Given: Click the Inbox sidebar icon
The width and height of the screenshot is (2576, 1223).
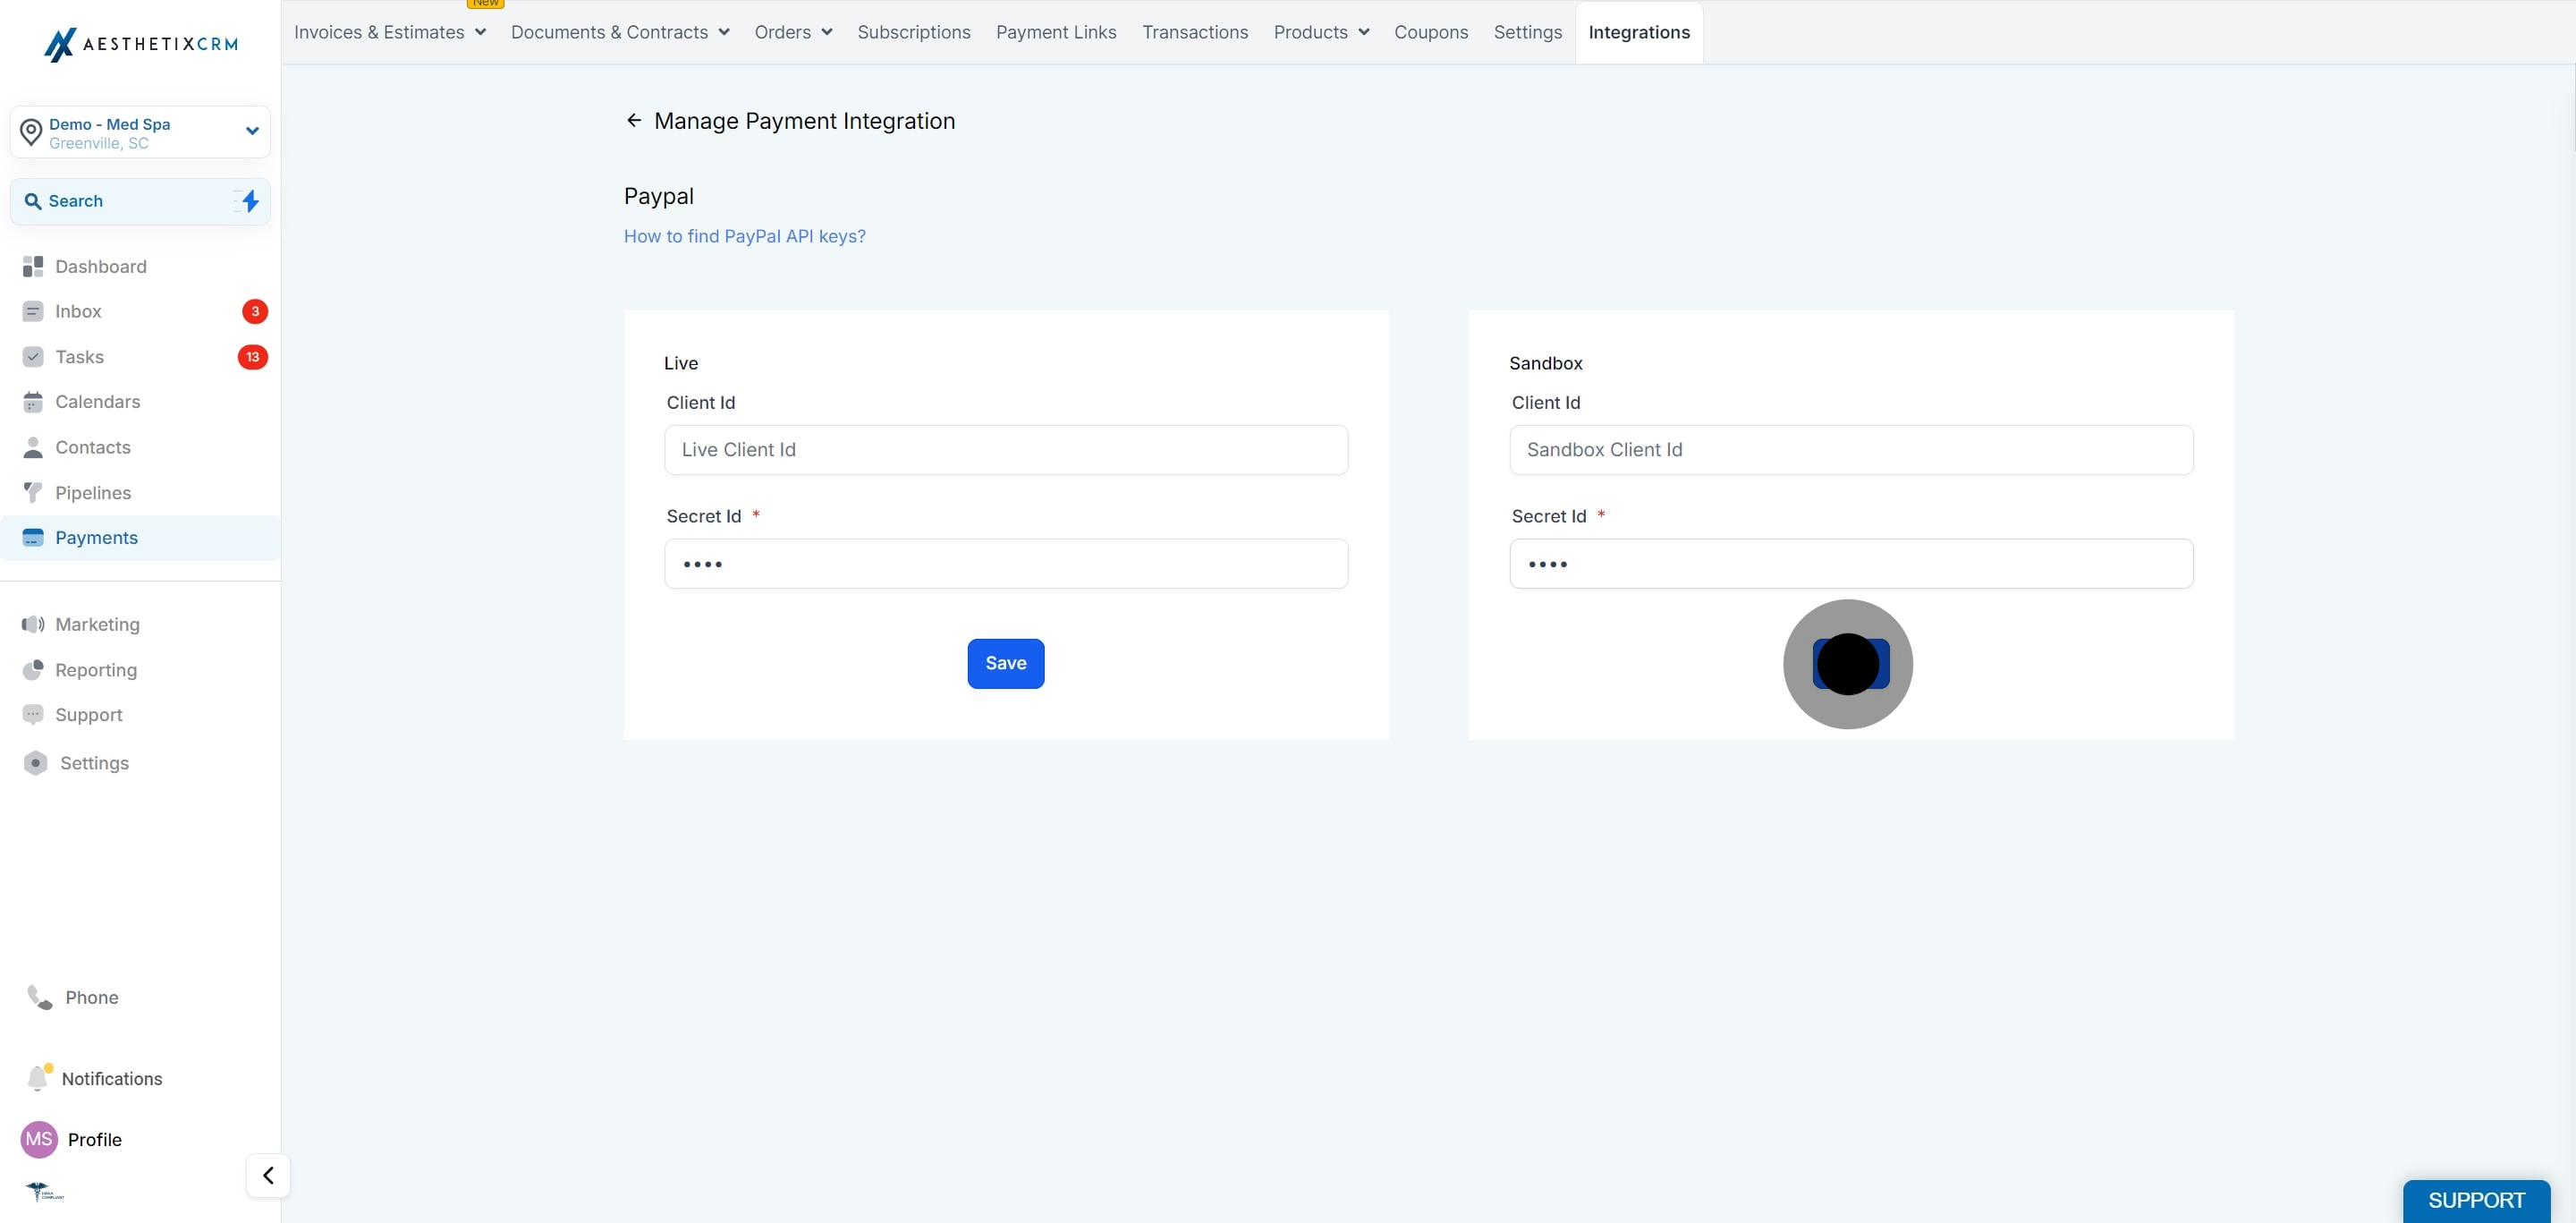Looking at the screenshot, I should pos(33,311).
